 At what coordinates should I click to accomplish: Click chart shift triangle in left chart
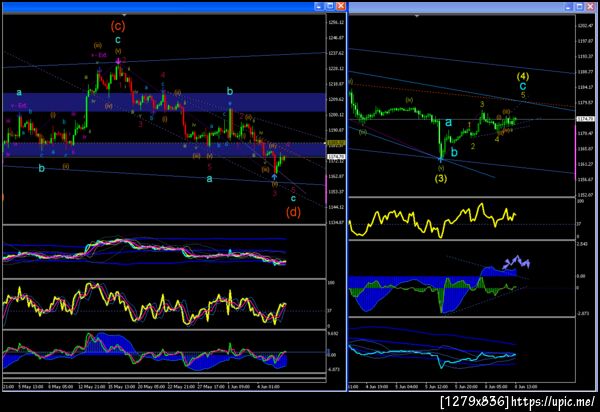124,15
